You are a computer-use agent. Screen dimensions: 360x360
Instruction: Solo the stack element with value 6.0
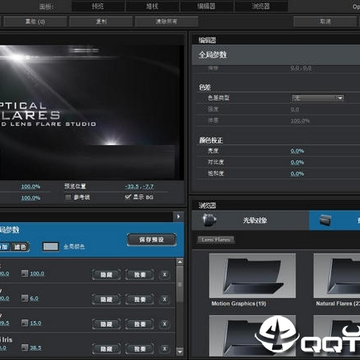pos(140,299)
